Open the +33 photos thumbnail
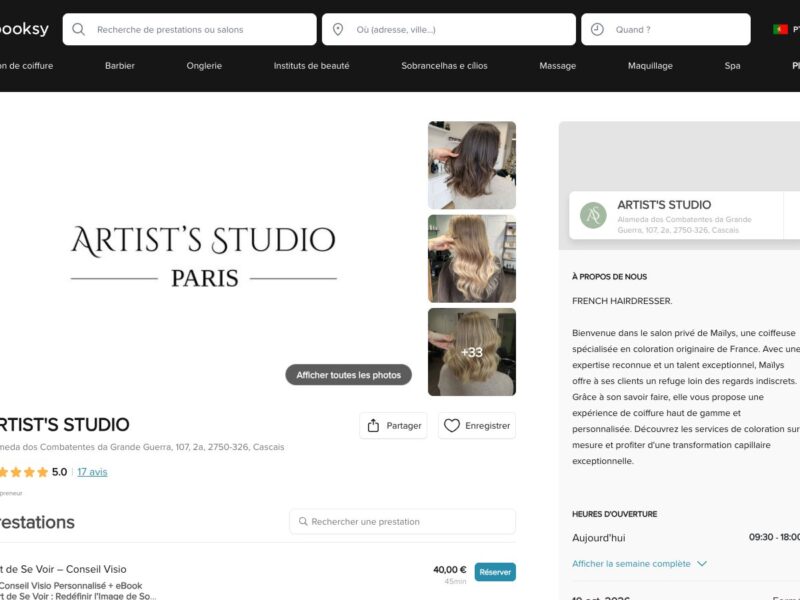Image resolution: width=800 pixels, height=600 pixels. [x=472, y=352]
